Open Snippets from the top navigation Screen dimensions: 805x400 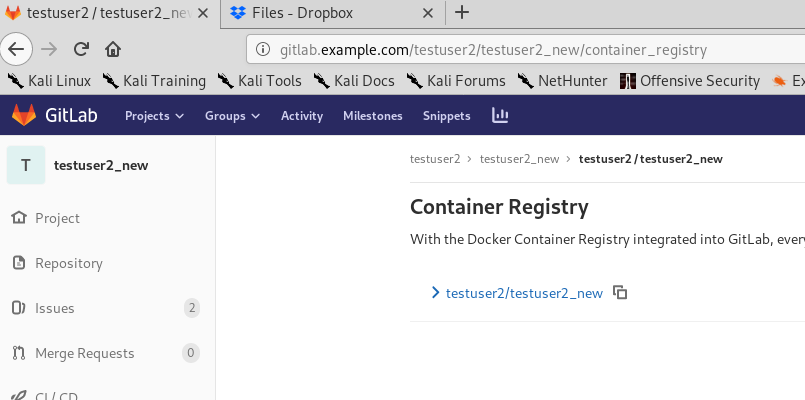point(446,116)
